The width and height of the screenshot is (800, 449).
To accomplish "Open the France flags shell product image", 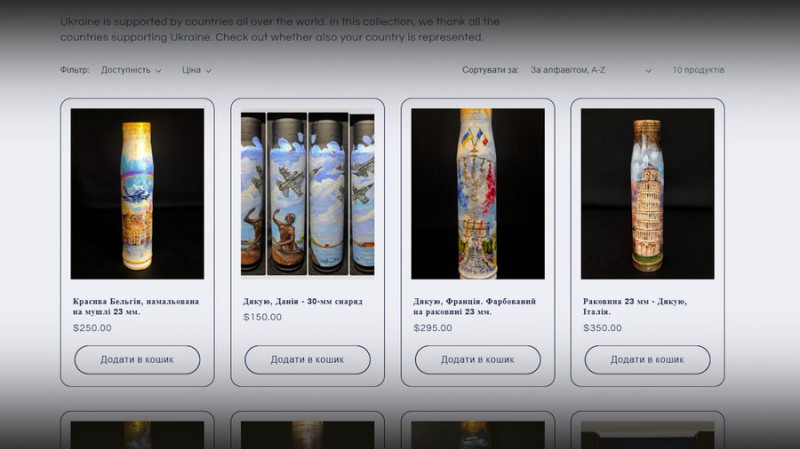I will point(478,193).
